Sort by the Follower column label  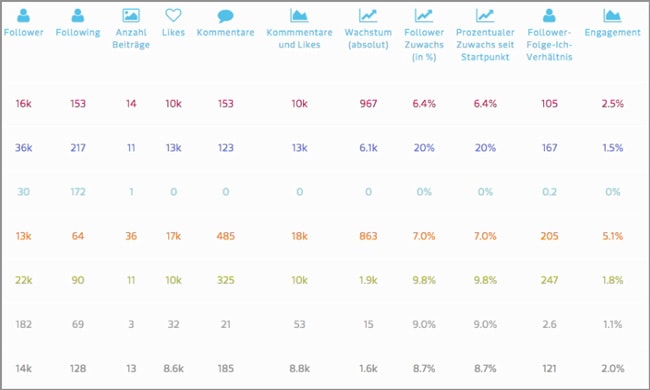[x=23, y=32]
